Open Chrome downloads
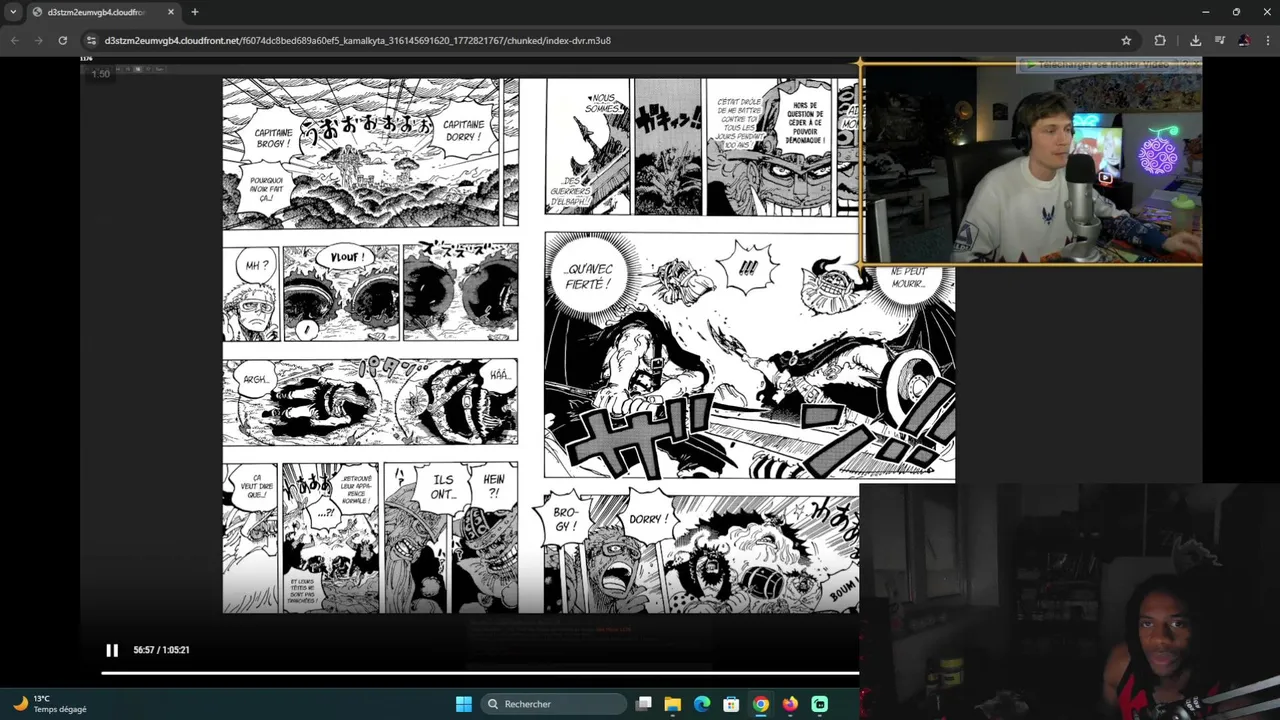The width and height of the screenshot is (1280, 720). coord(1195,40)
